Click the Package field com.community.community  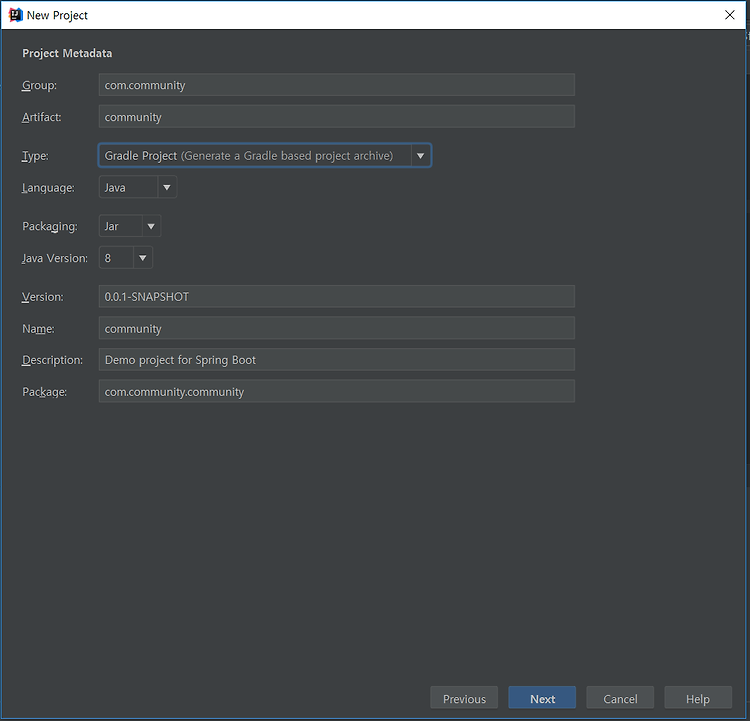(336, 391)
